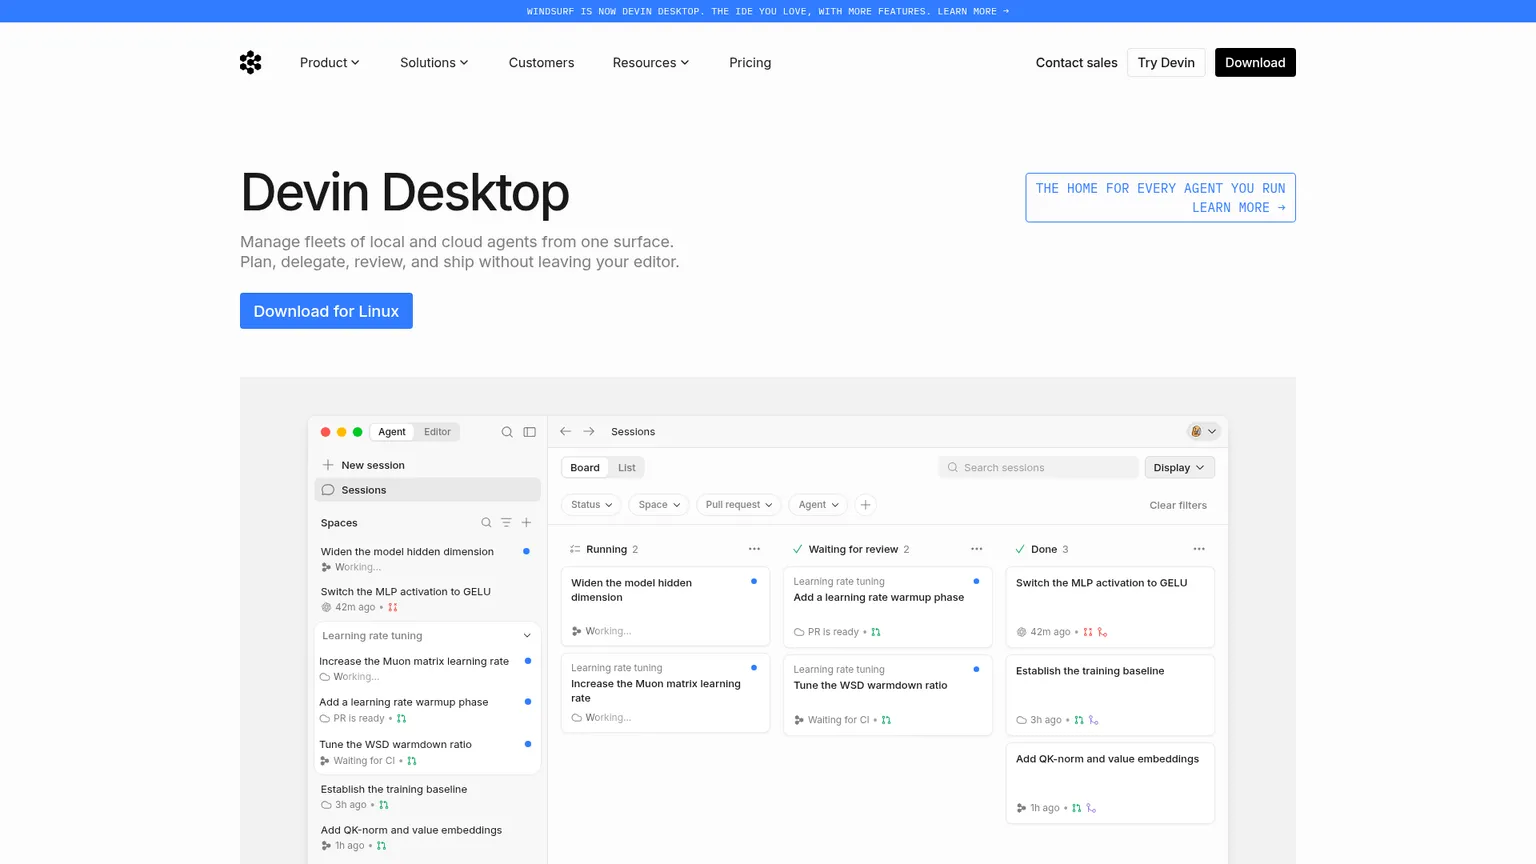Open the Status filter dropdown
This screenshot has height=864, width=1536.
point(591,505)
